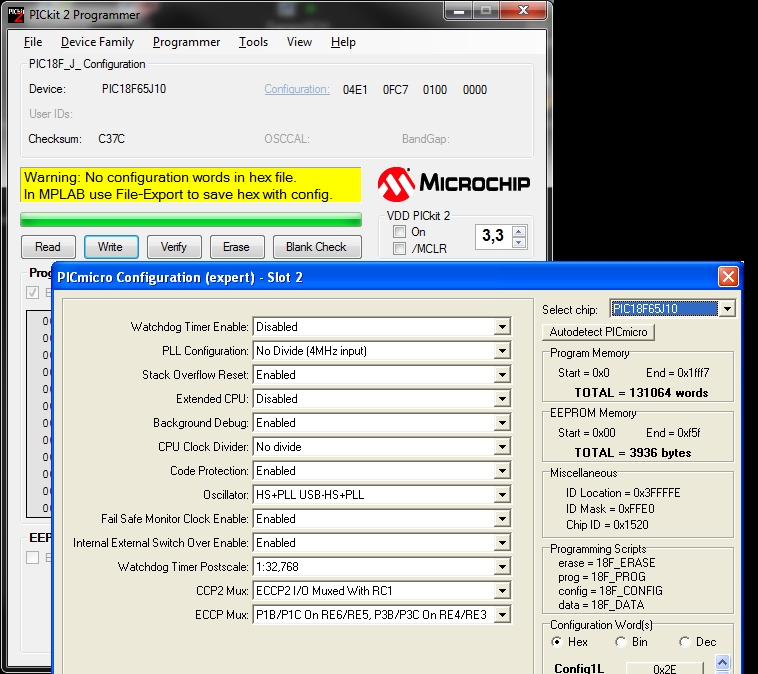Open the View menu
758x674 pixels.
[299, 42]
